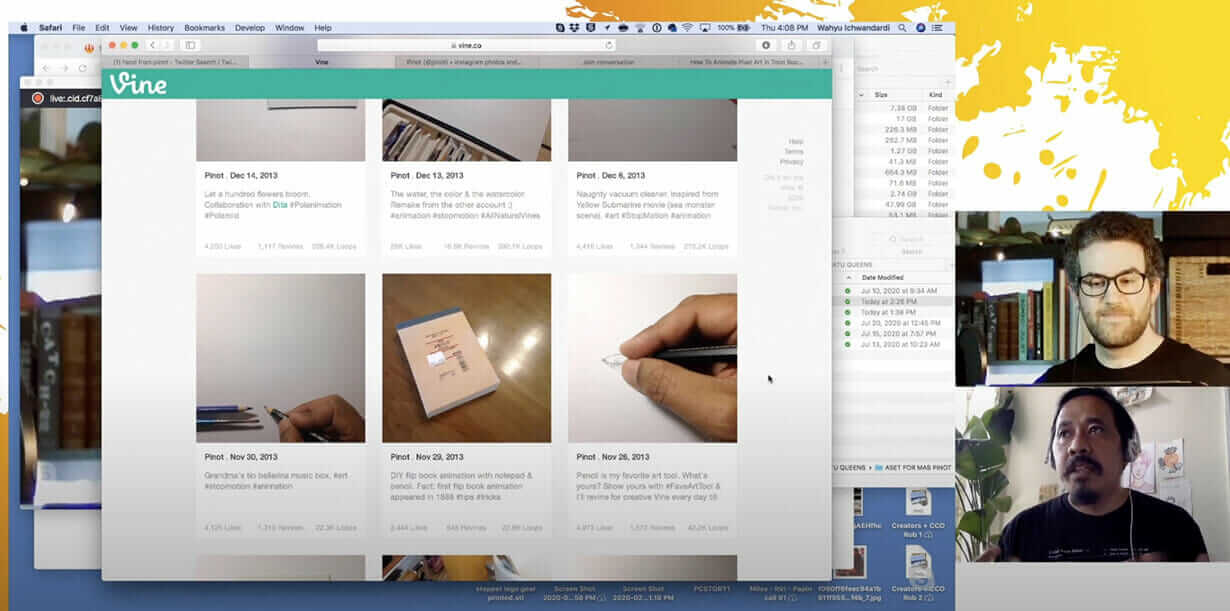Click the Help link on Vine
Viewport: 1230px width, 611px height.
point(796,142)
